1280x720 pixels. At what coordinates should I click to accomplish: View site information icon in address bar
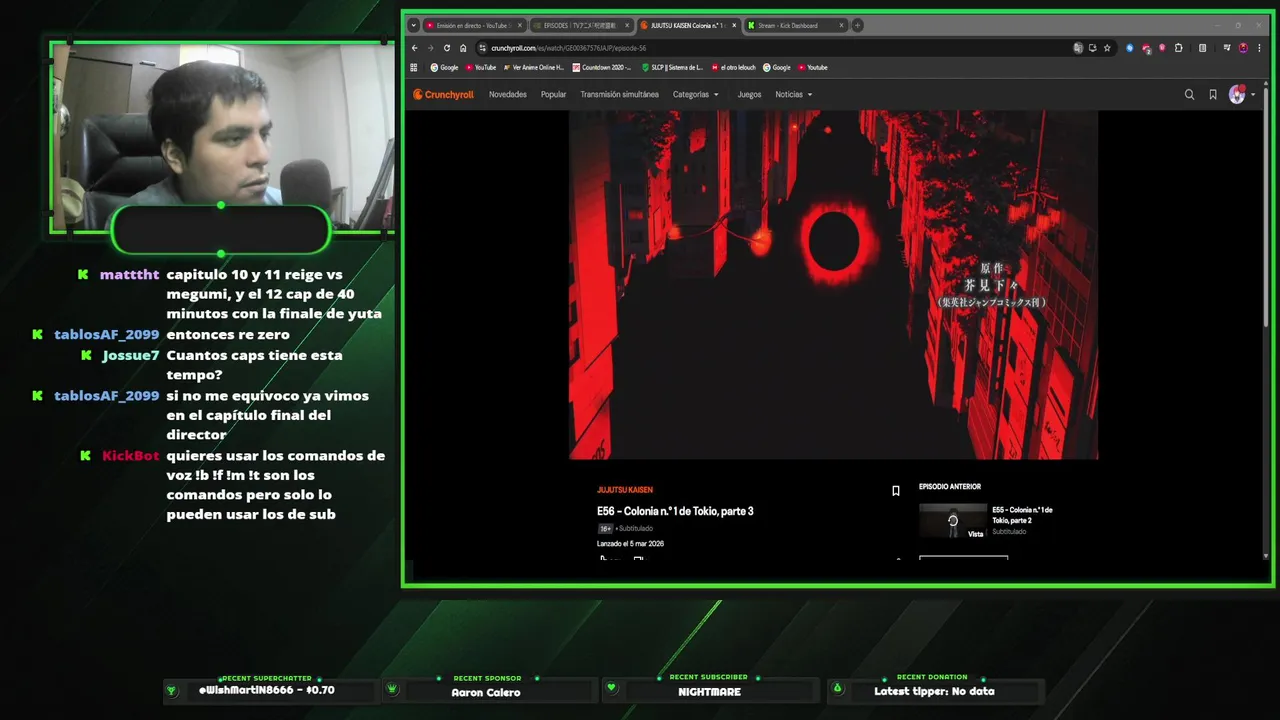click(482, 48)
